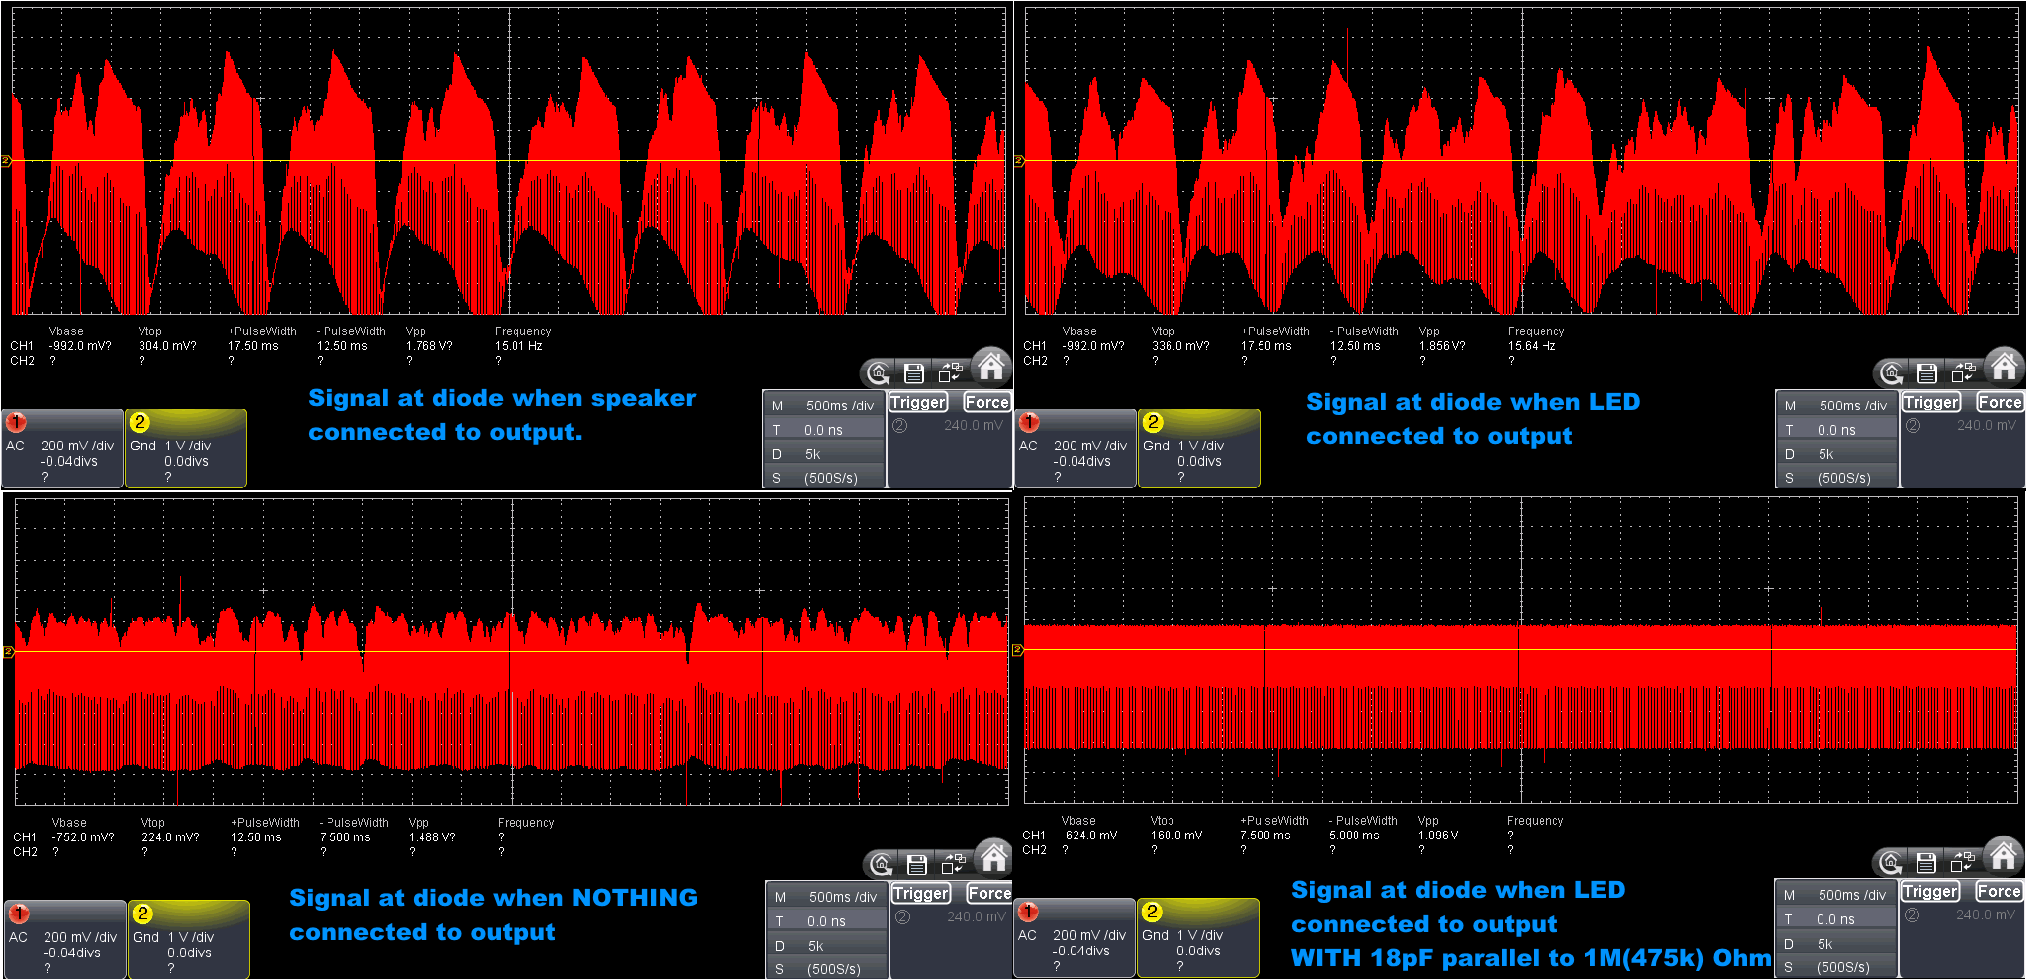
Task: Click the Vpp reading 1.096 V
Action: (1438, 835)
